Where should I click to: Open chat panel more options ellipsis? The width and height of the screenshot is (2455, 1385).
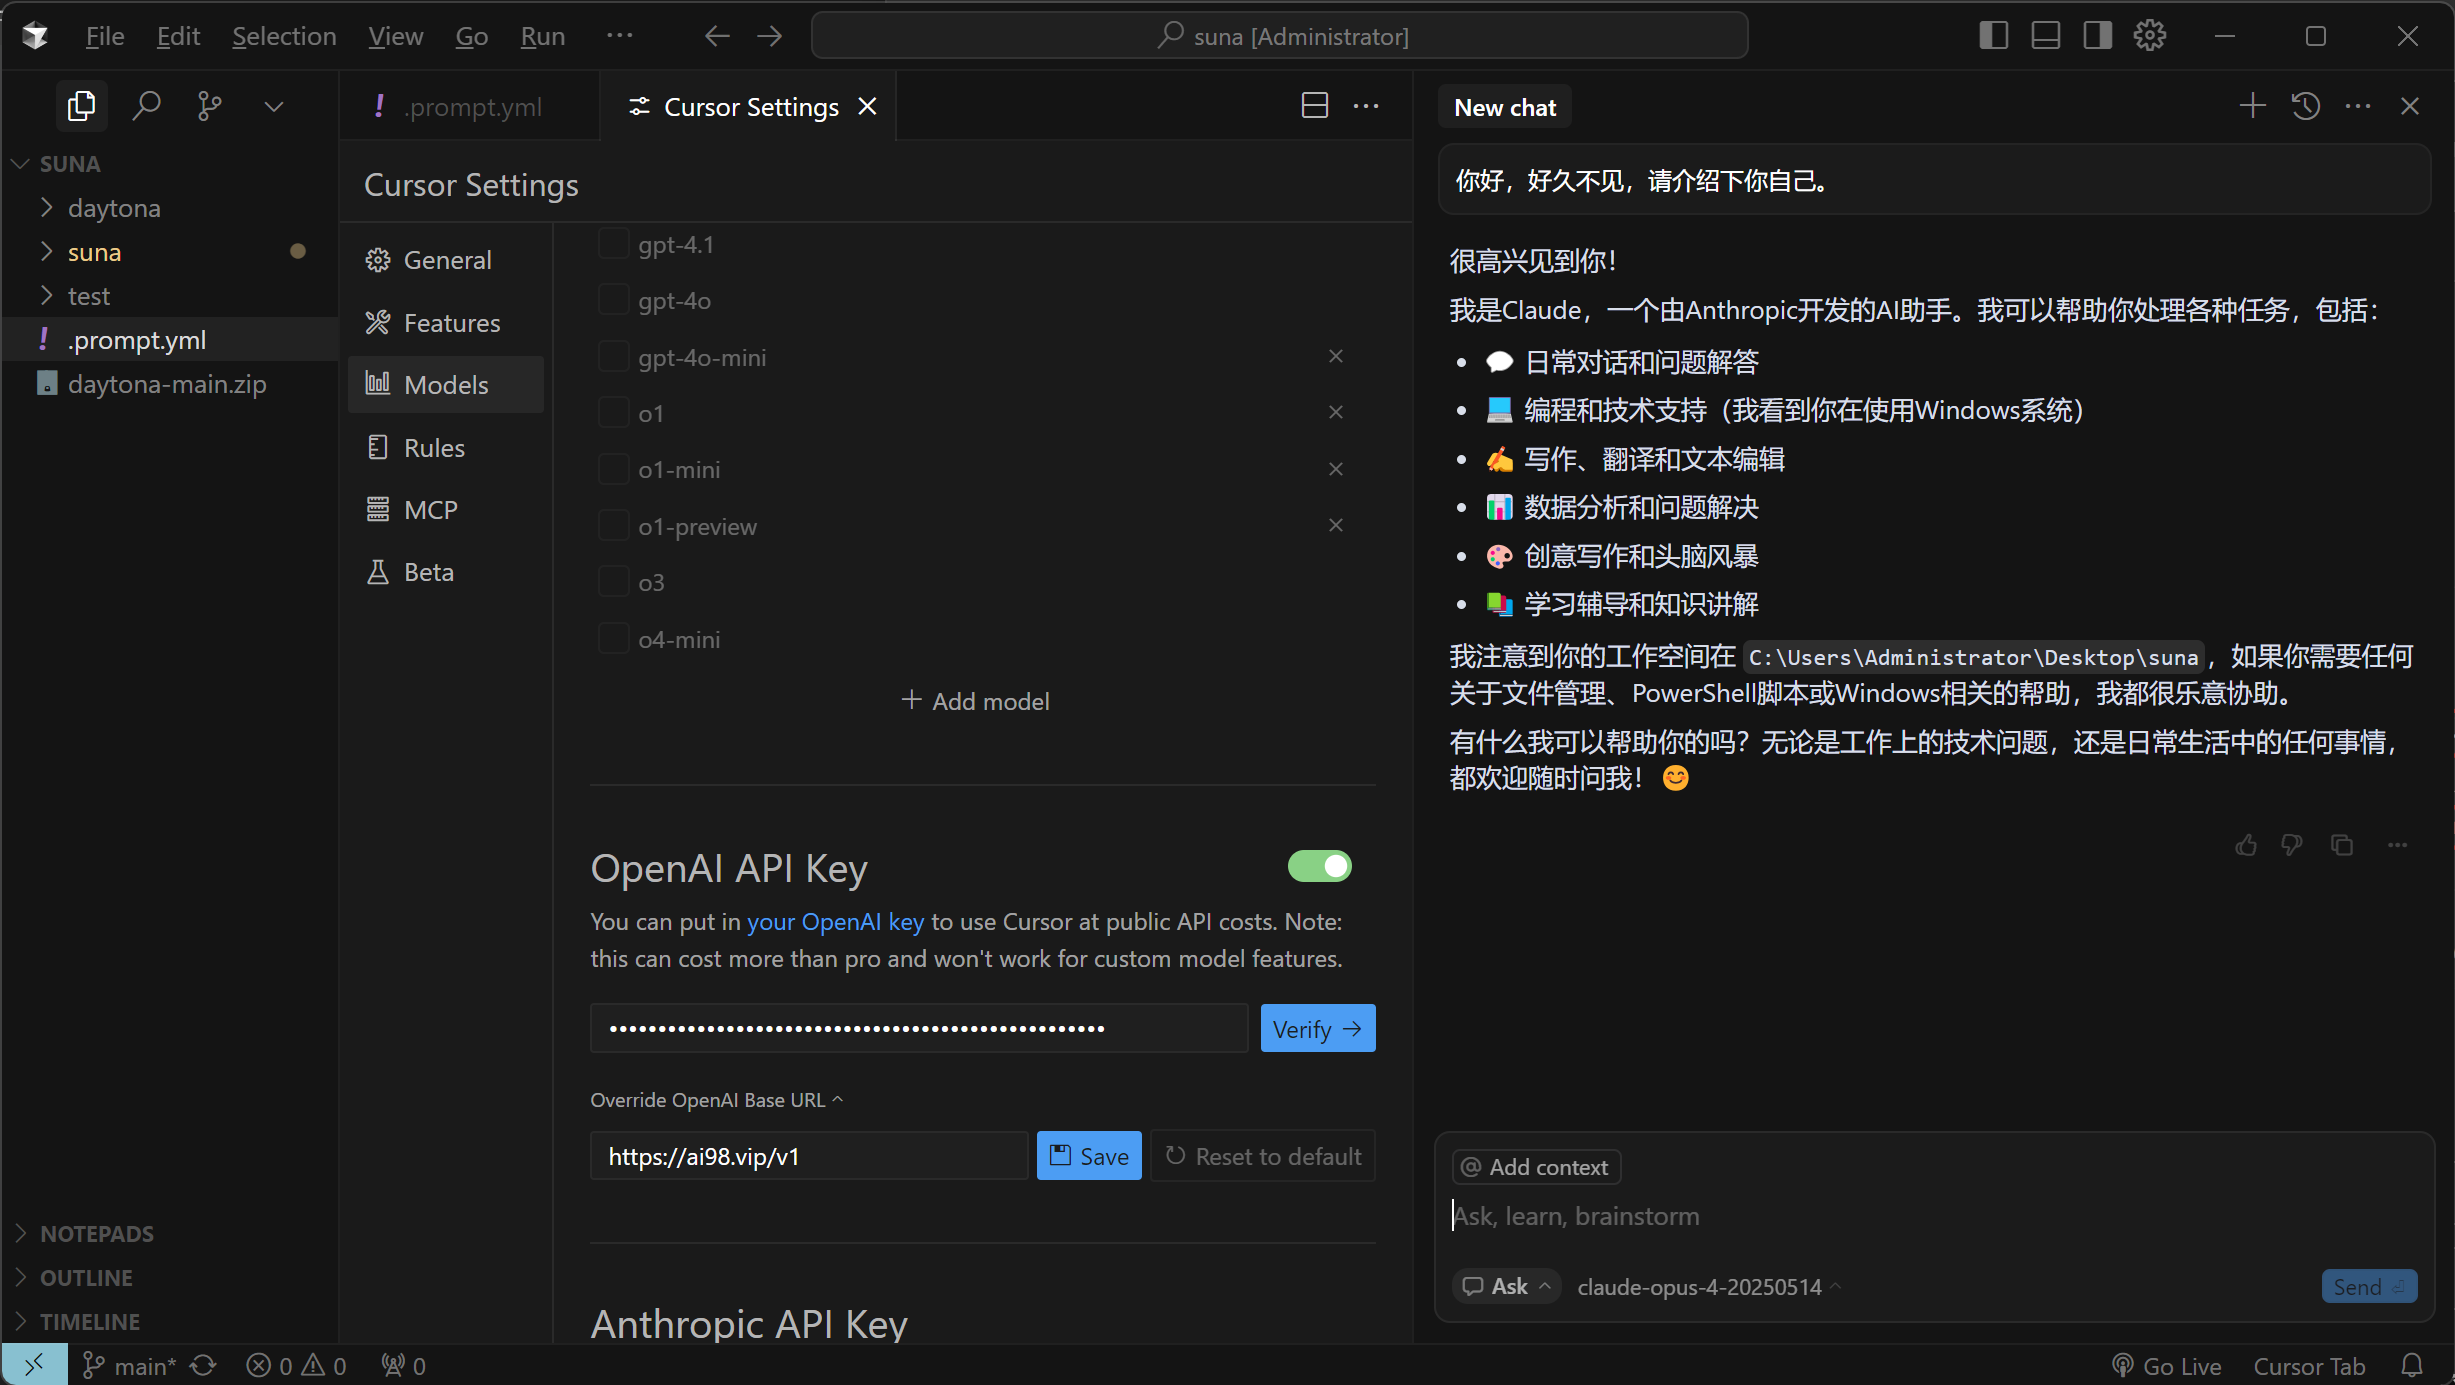(2358, 106)
